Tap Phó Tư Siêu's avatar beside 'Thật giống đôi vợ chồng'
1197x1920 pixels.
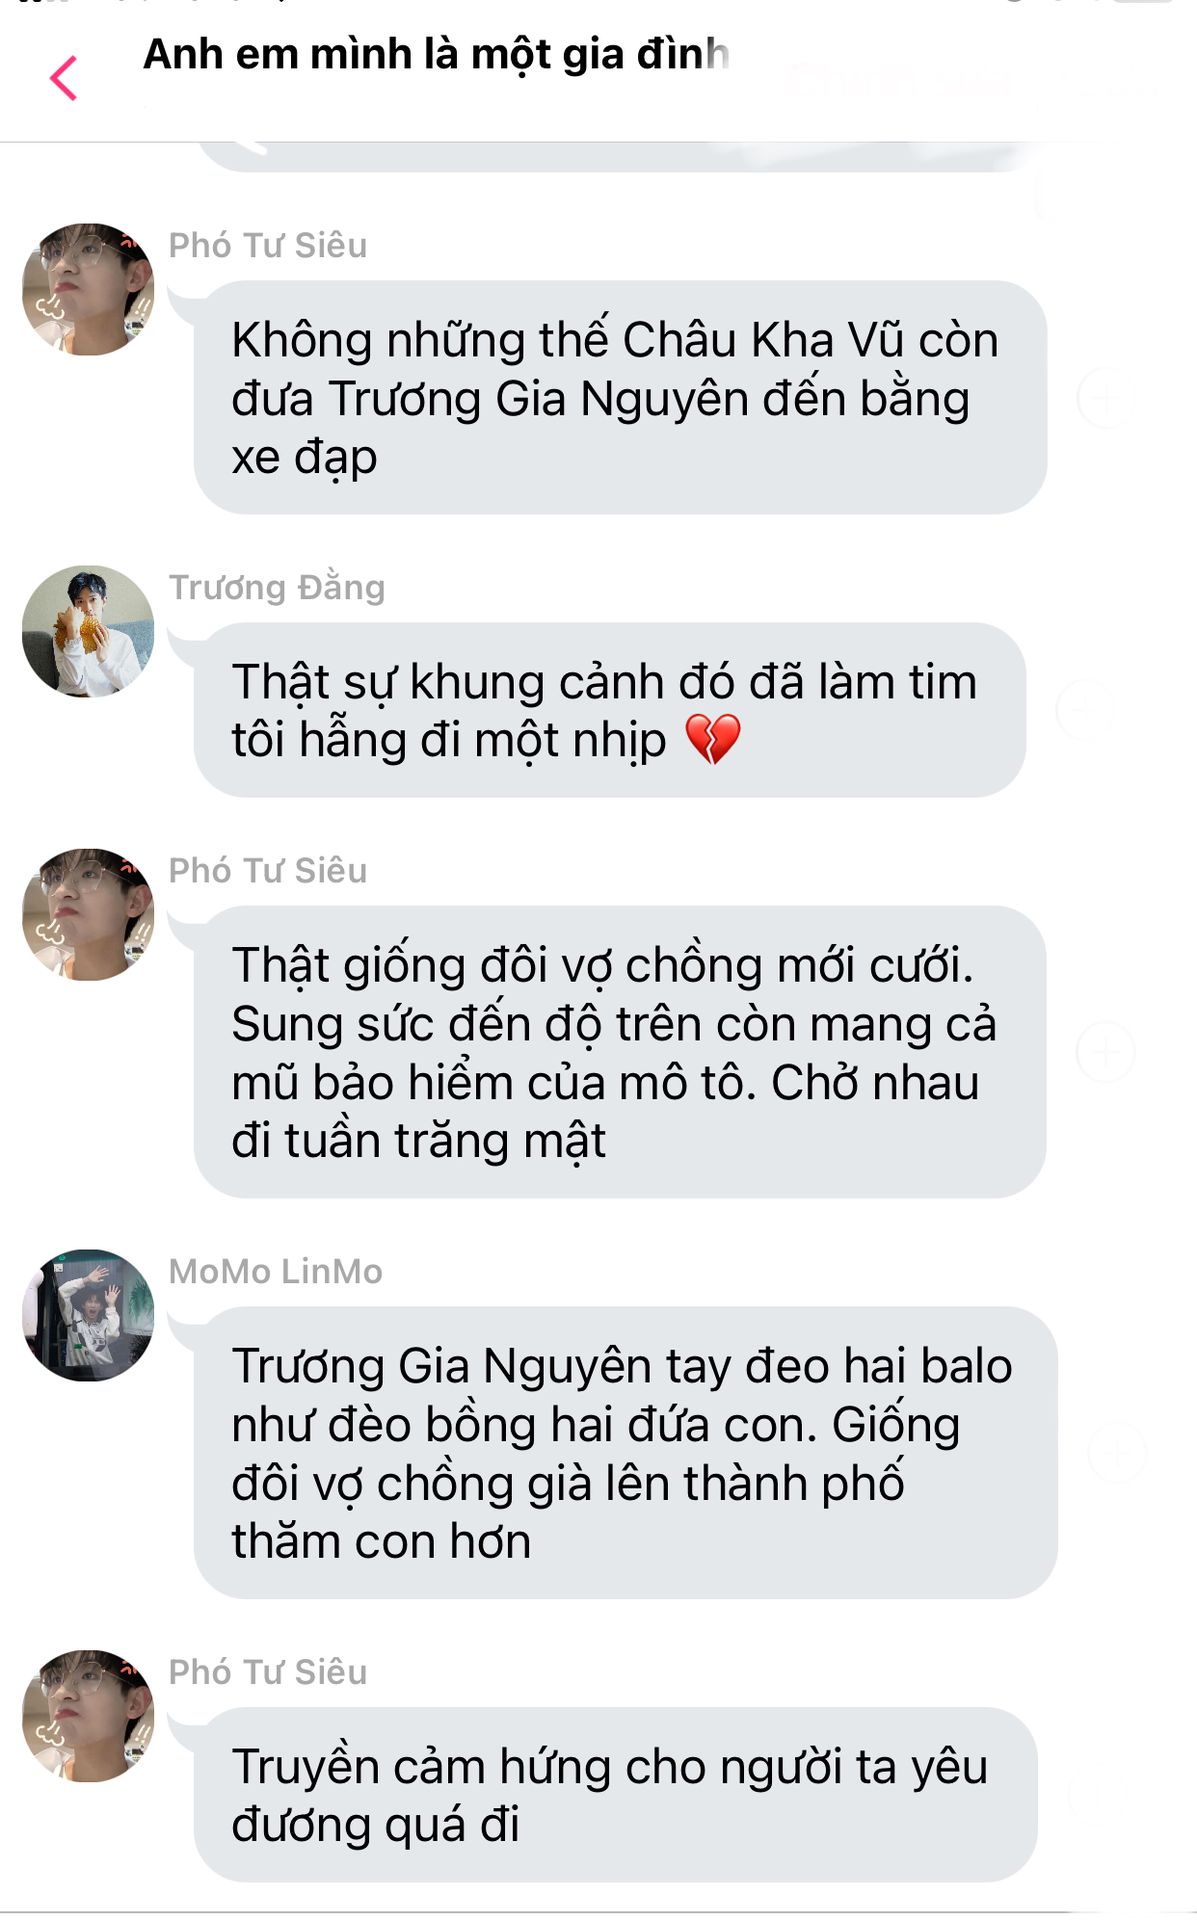point(88,914)
